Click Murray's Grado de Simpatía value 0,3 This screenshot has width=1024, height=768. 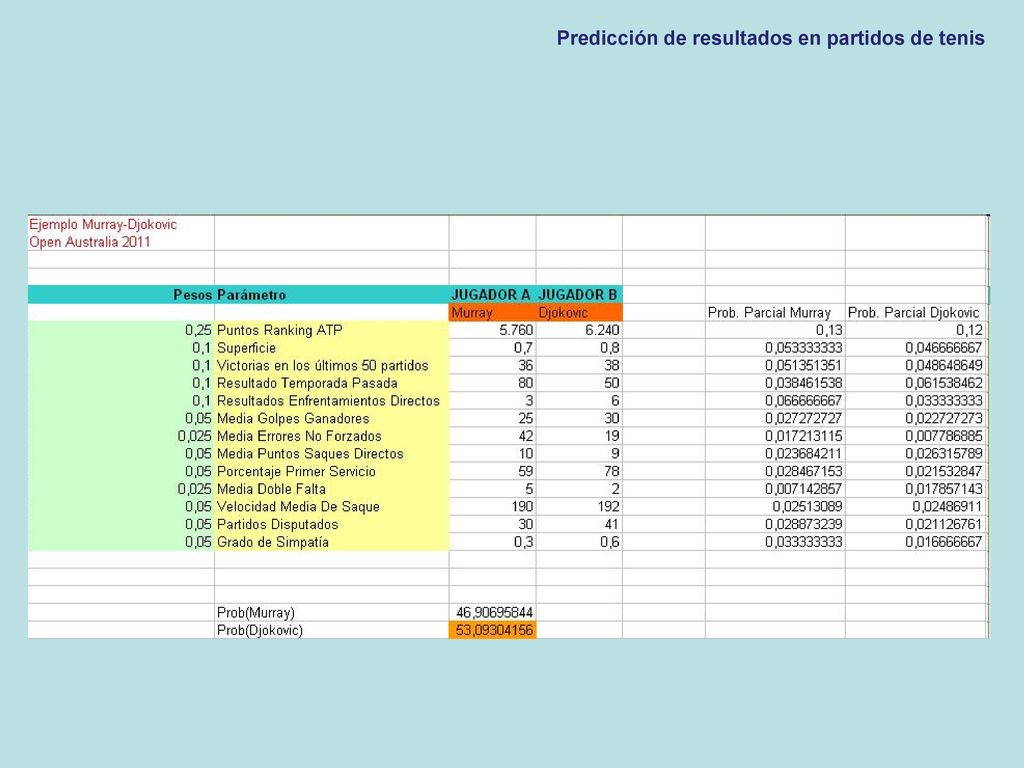coord(524,541)
